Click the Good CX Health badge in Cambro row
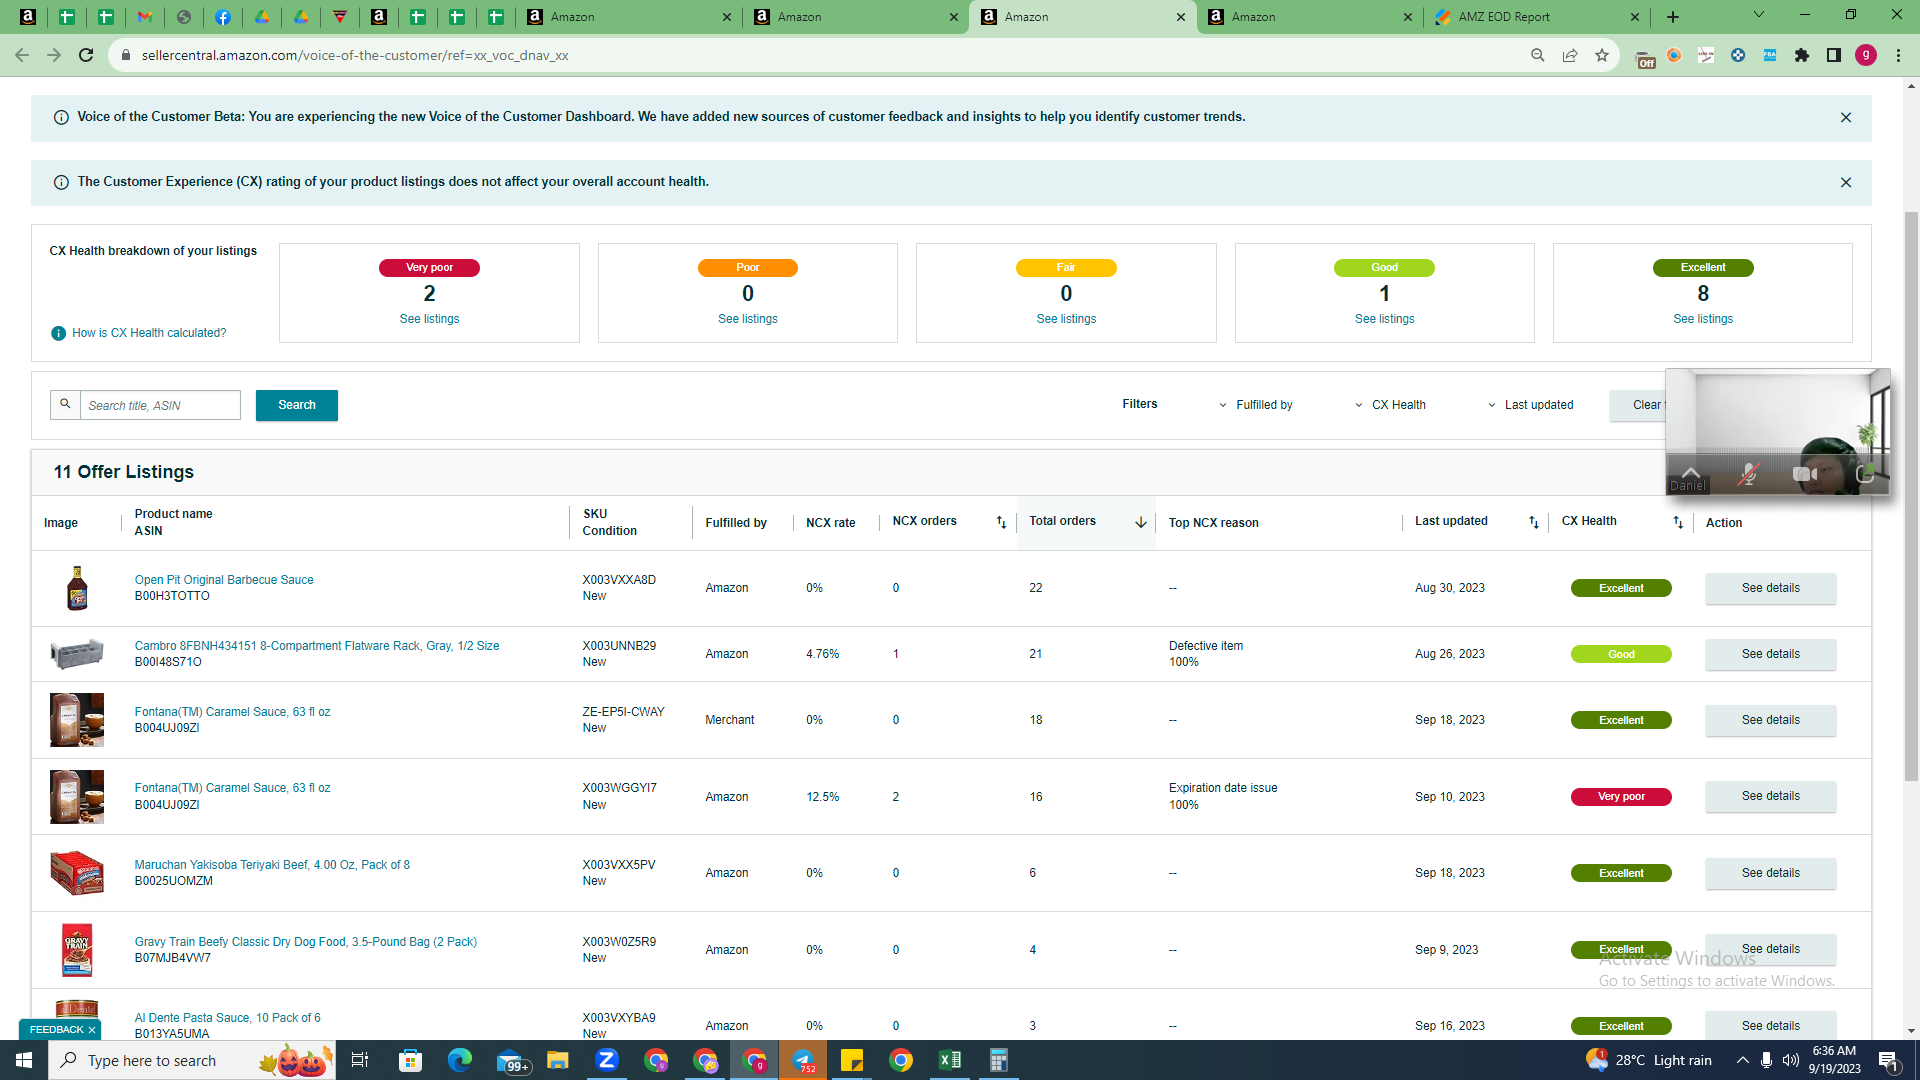Screen dimensions: 1920x1080 point(1621,654)
